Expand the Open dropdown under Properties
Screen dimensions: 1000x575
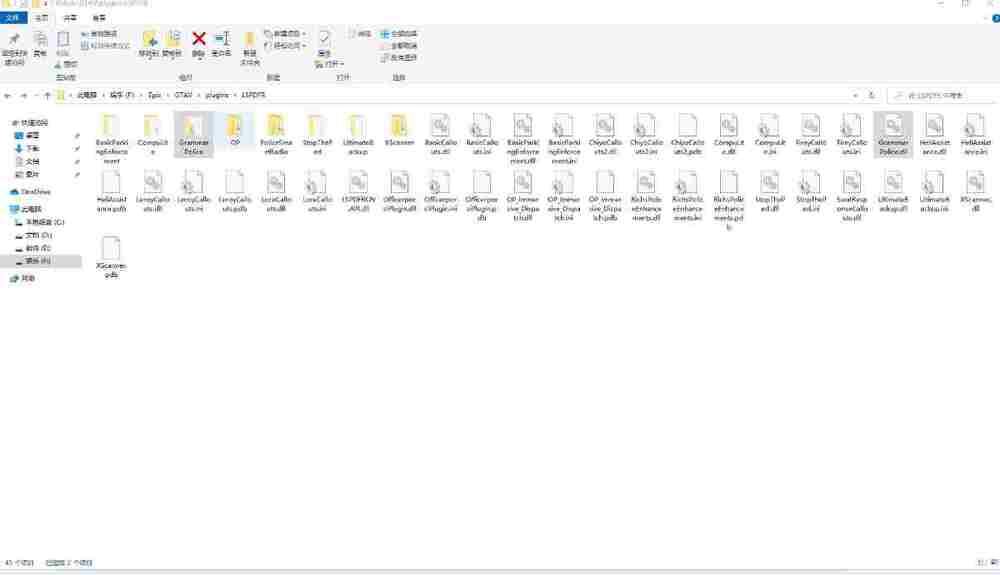tap(329, 65)
